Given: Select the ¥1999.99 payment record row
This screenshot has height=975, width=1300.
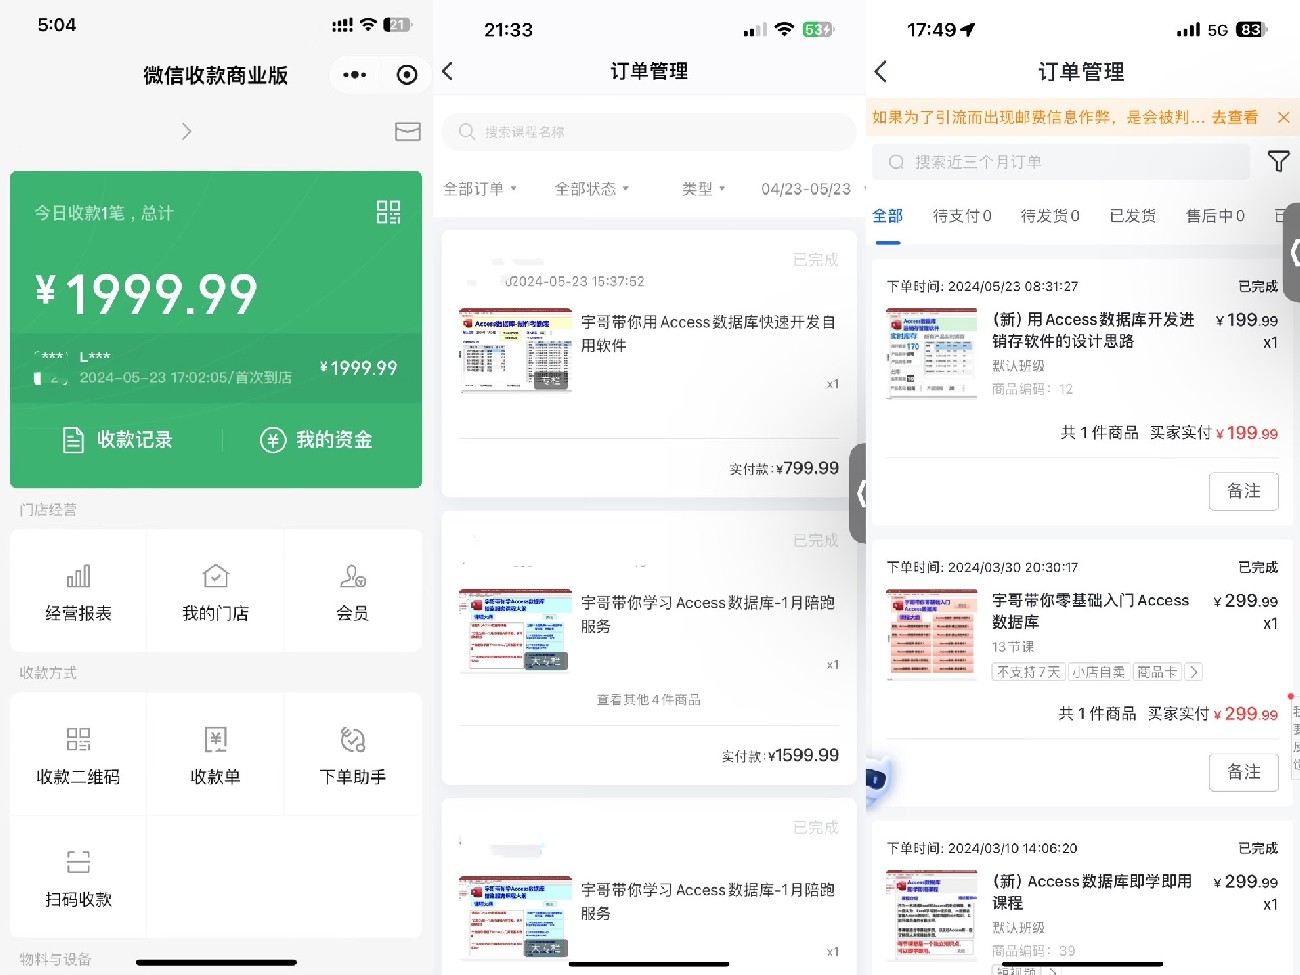Looking at the screenshot, I should click(216, 368).
